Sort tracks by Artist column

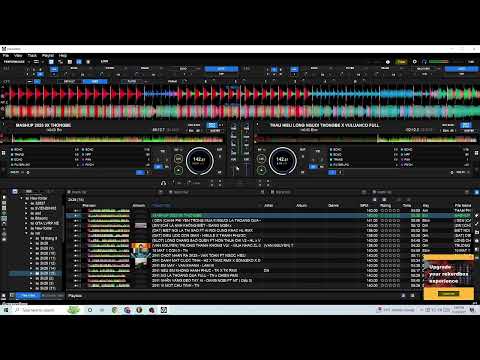coord(269,205)
